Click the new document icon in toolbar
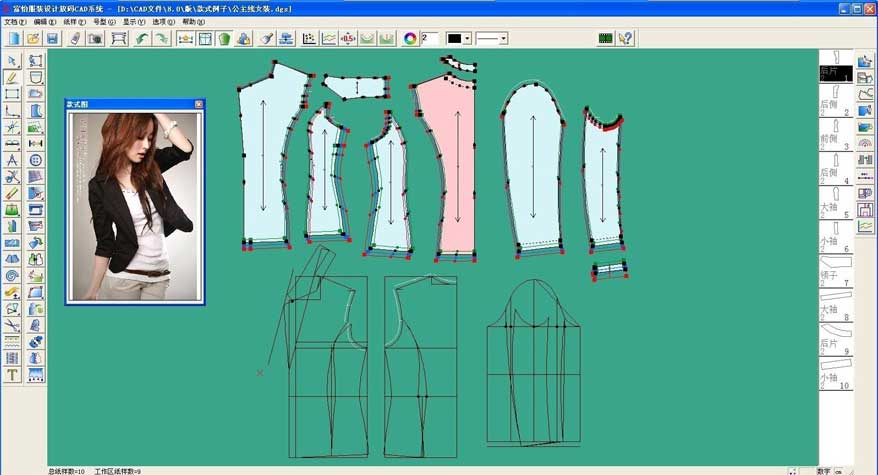Screen dimensions: 878x475 click(x=13, y=38)
